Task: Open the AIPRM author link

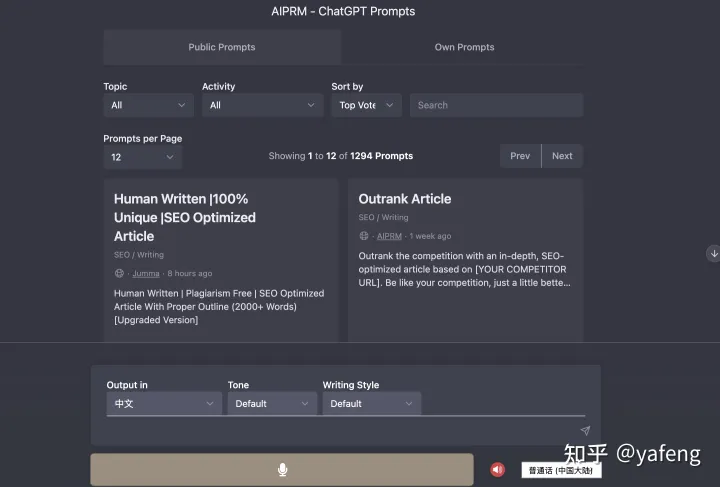Action: (389, 236)
